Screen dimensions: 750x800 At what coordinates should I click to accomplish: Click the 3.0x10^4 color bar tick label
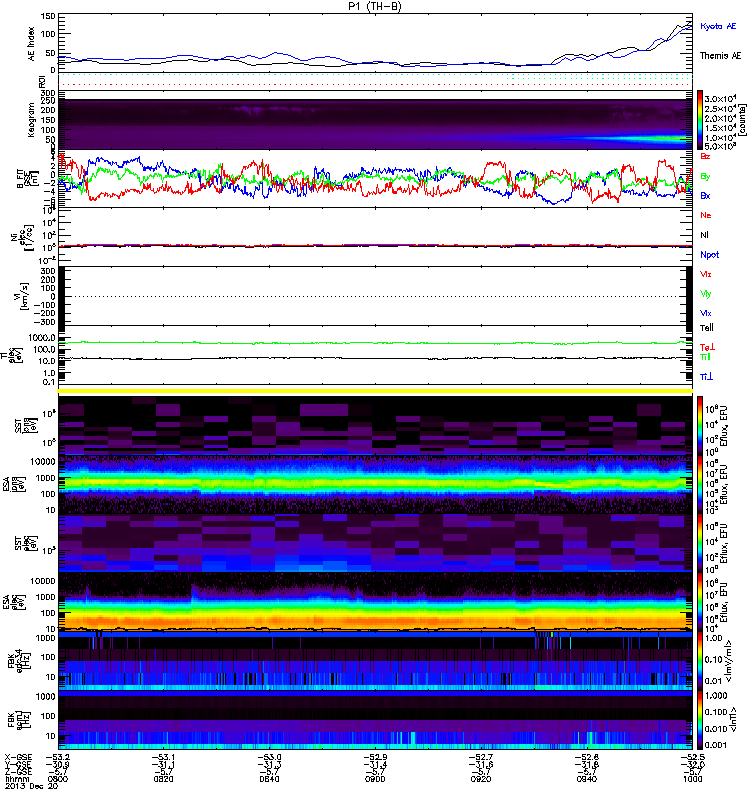(720, 98)
